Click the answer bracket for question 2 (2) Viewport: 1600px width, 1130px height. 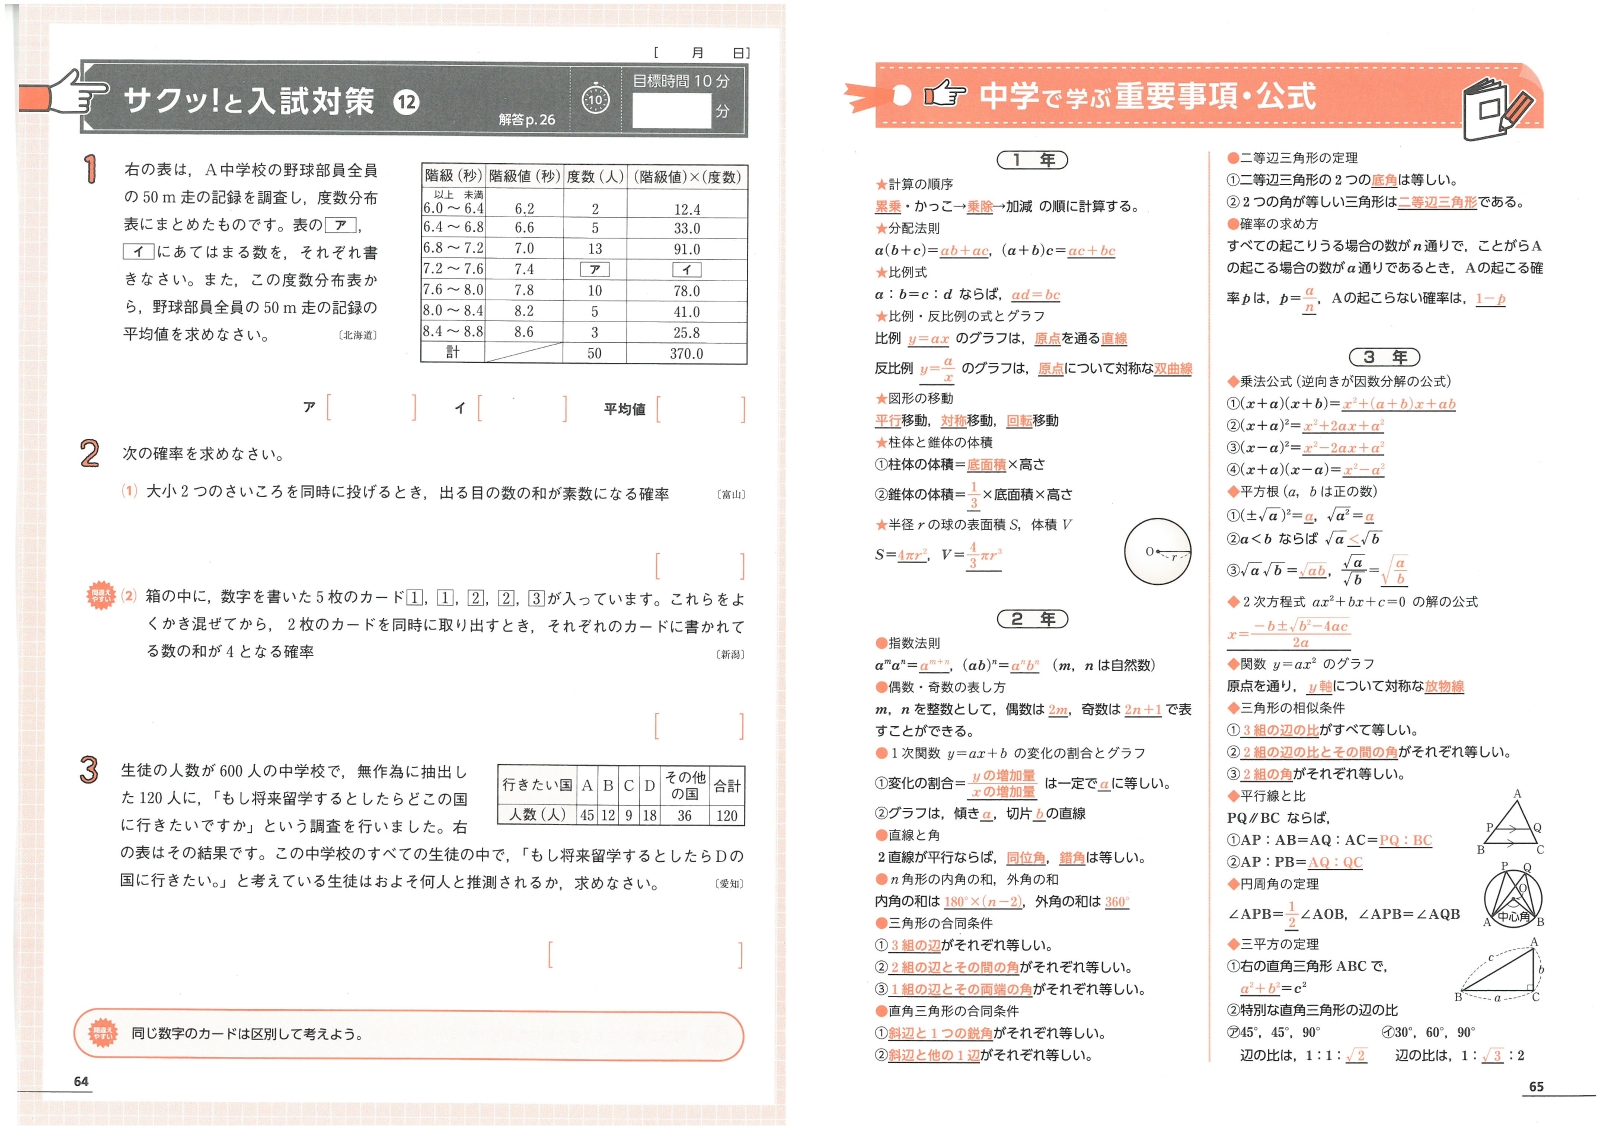[700, 725]
